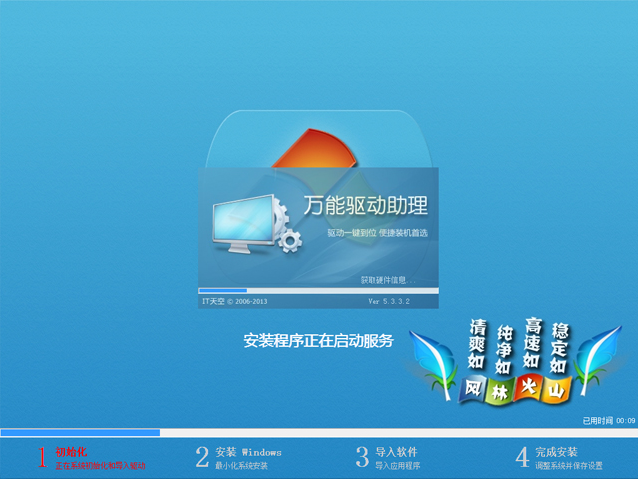The height and width of the screenshot is (481, 638).
Task: Click the 获取硬件信息 status text
Action: coord(388,280)
